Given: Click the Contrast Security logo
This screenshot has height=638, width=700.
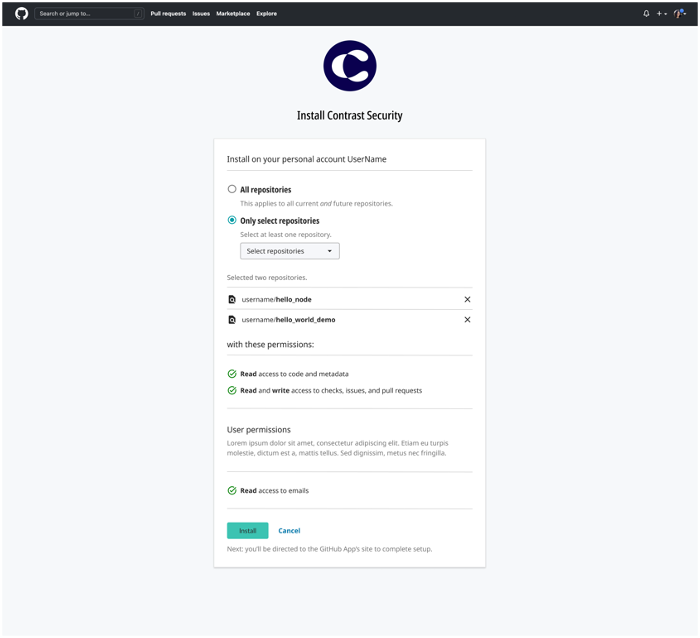Looking at the screenshot, I should (x=350, y=66).
